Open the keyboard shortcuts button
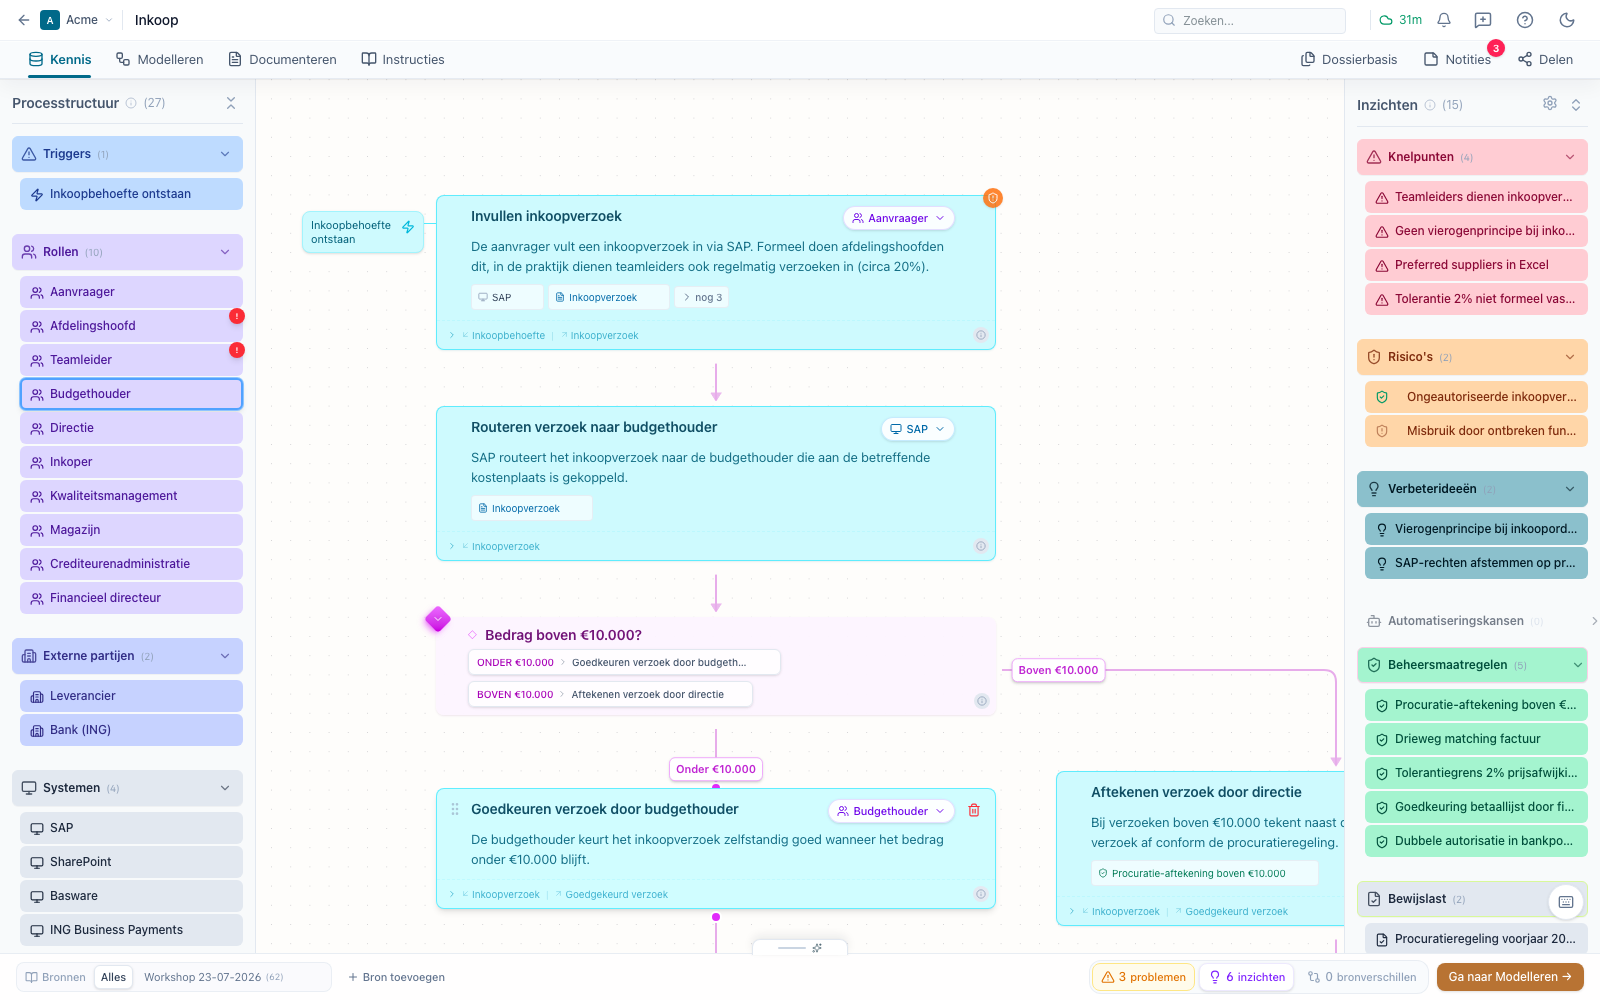Viewport: 1600px width, 1000px height. [x=1566, y=902]
